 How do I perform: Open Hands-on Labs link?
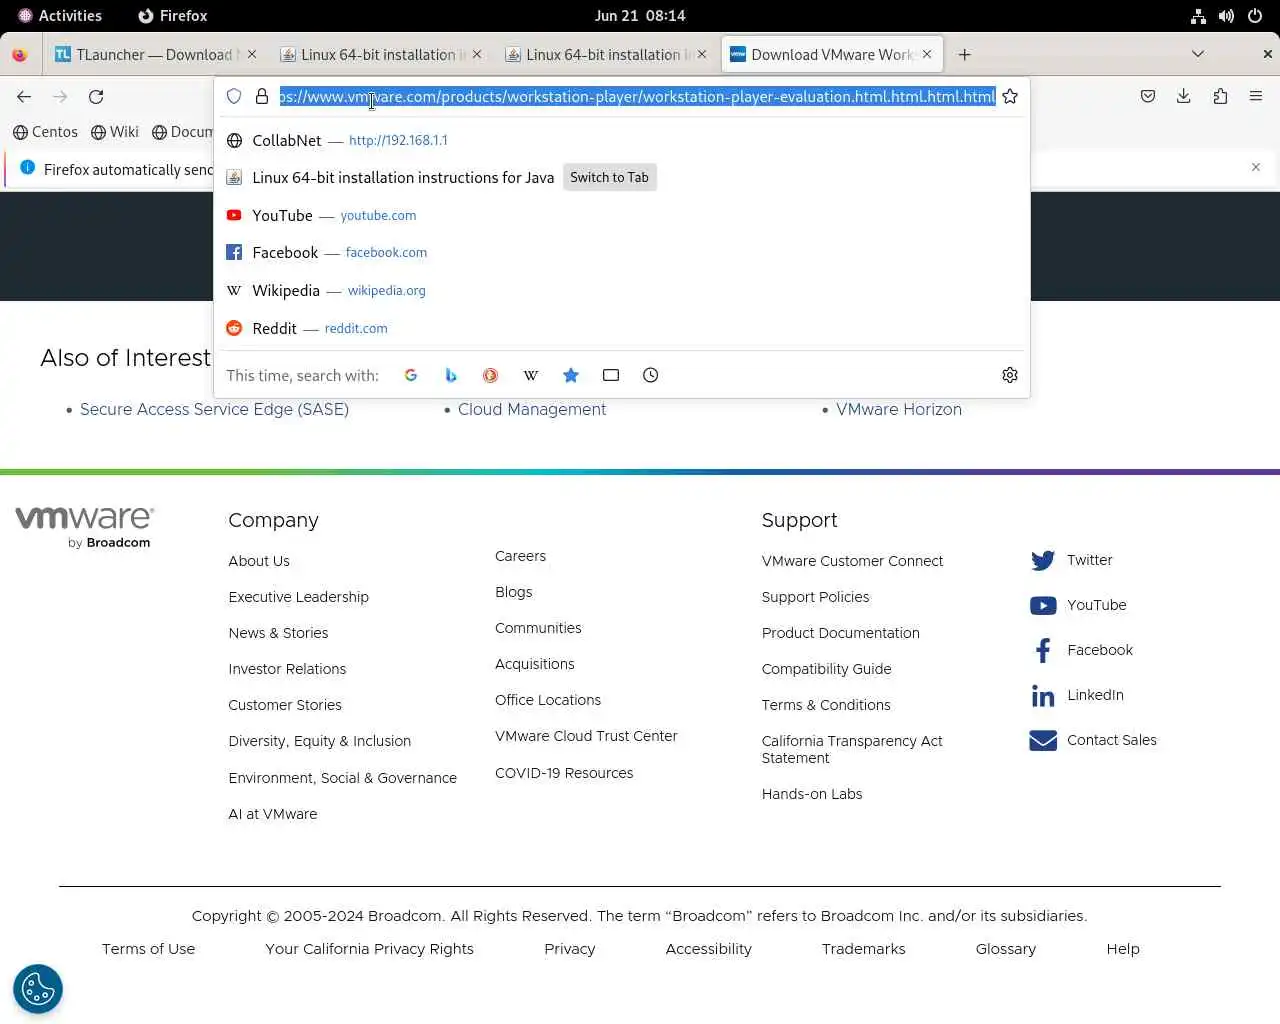[x=812, y=794]
